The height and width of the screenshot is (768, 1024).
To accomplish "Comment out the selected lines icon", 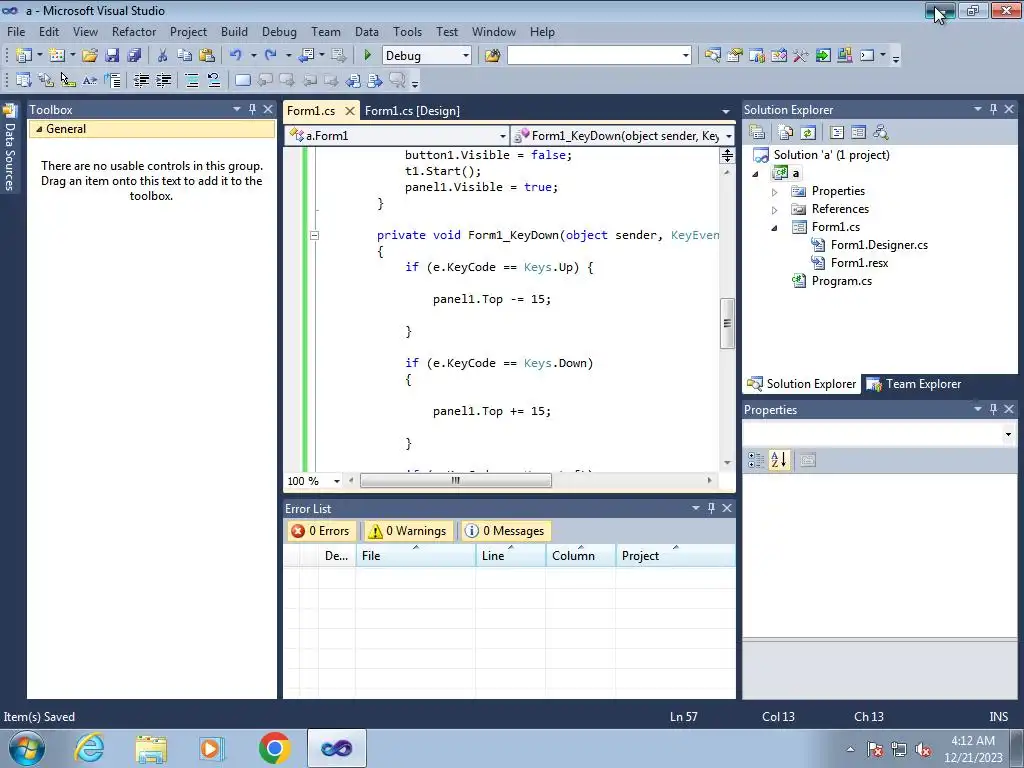I will (192, 80).
